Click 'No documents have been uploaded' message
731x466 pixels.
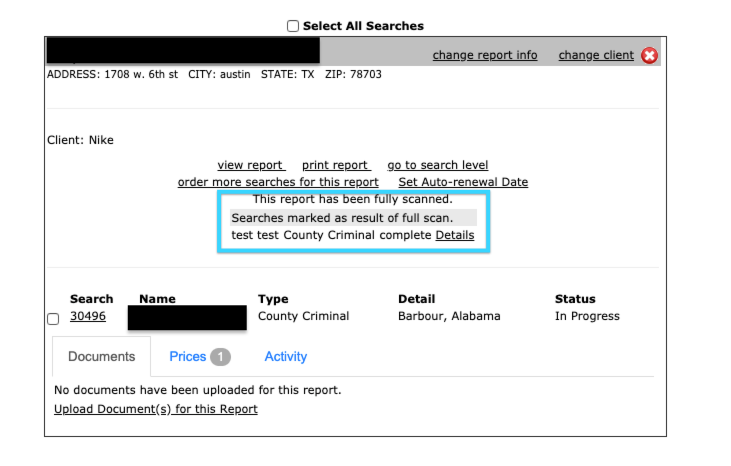pos(198,390)
